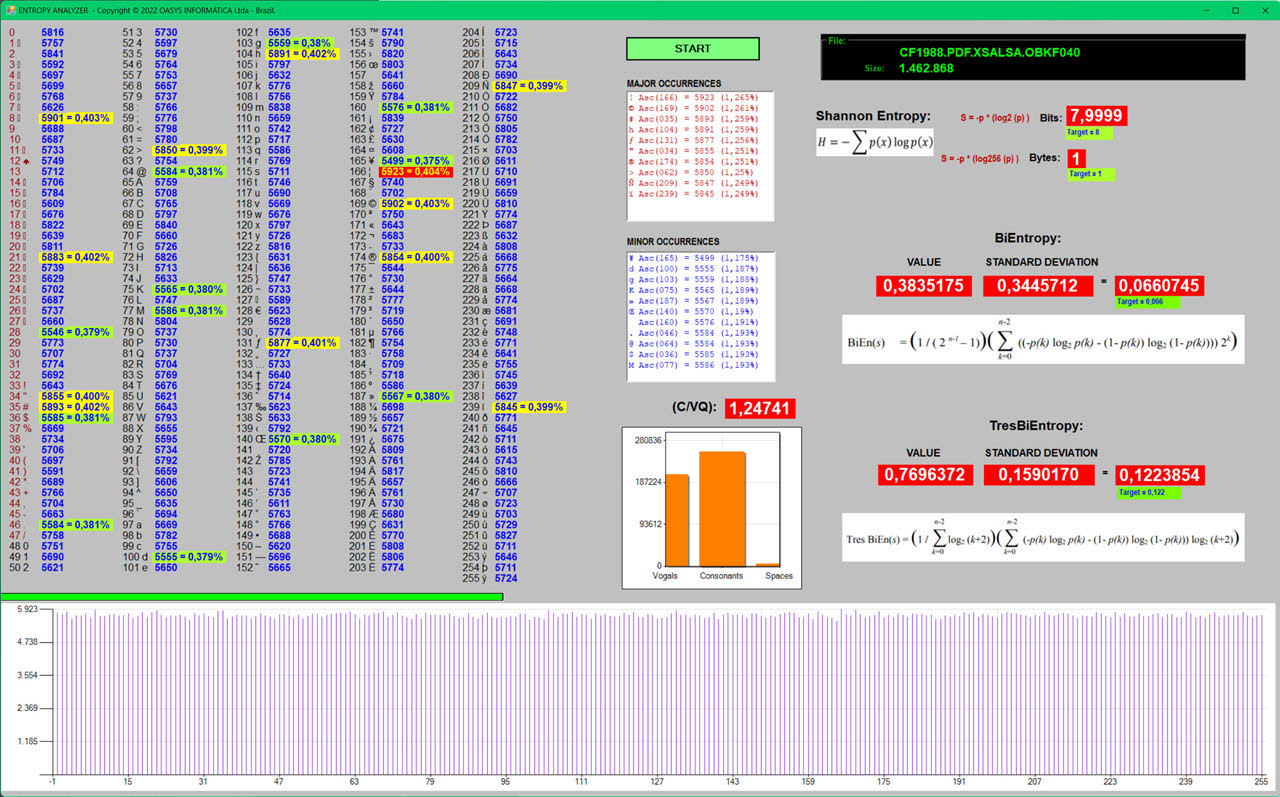Click the red highlighted 5923 = 0,404% cell
The height and width of the screenshot is (797, 1280).
(x=416, y=172)
